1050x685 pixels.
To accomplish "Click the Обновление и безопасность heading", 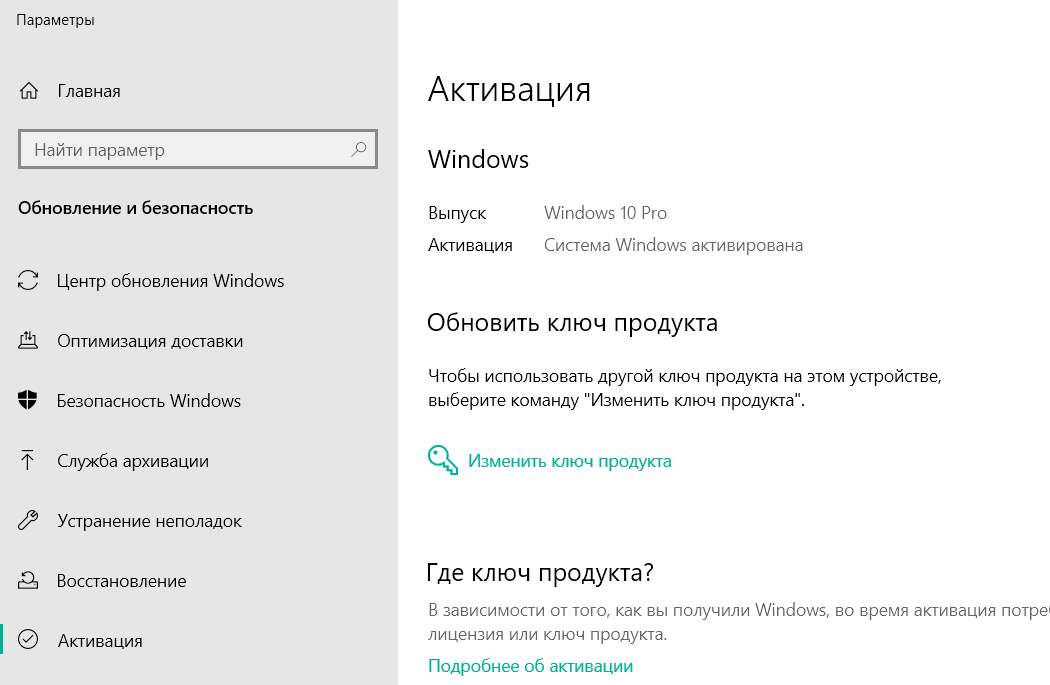I will [135, 208].
